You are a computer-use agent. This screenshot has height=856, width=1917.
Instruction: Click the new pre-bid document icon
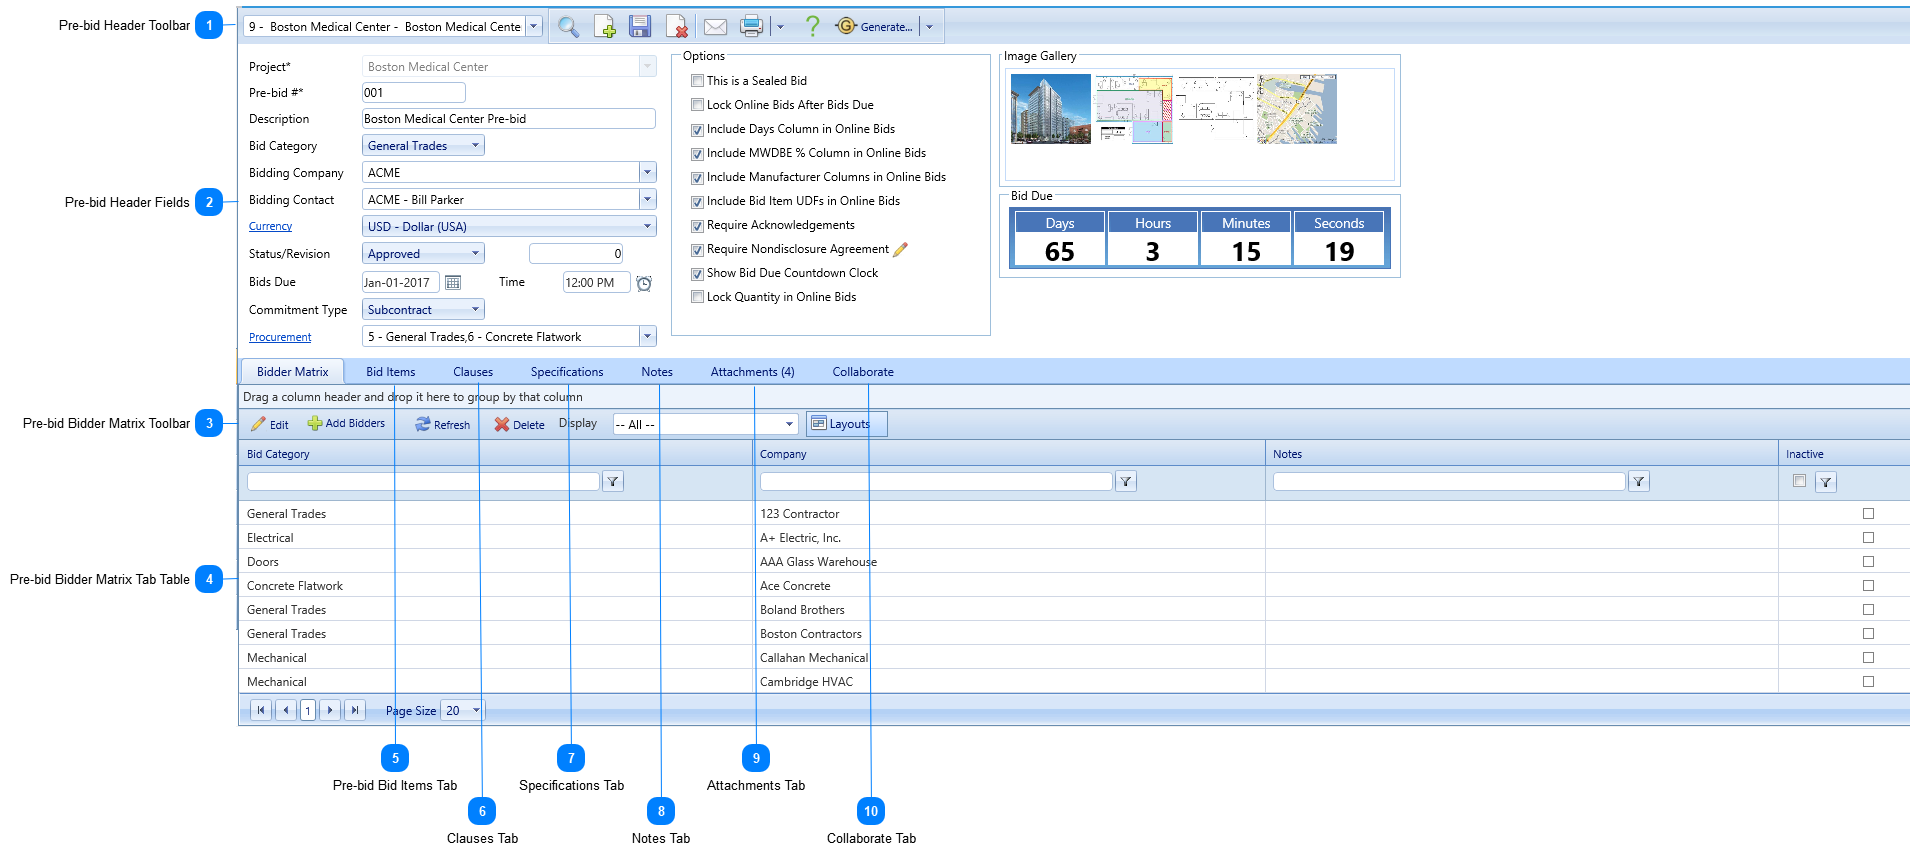(604, 27)
